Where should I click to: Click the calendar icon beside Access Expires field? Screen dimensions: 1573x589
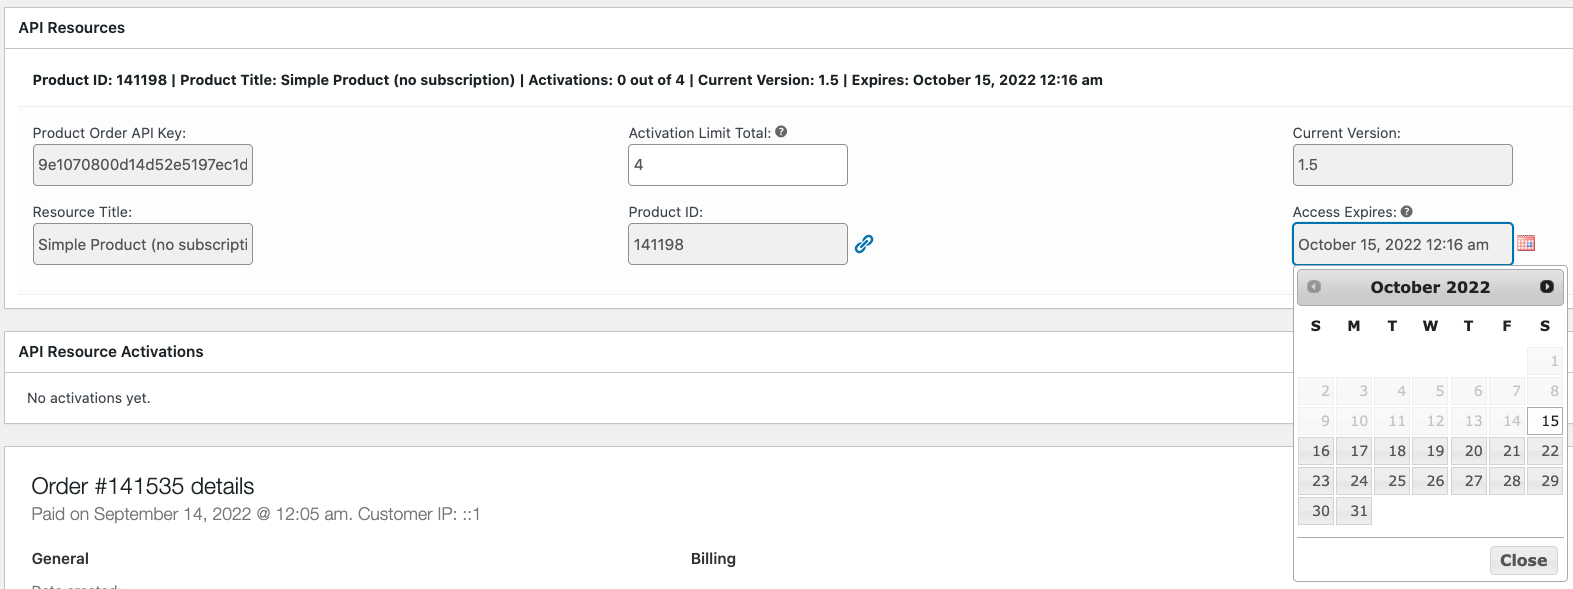coord(1527,243)
